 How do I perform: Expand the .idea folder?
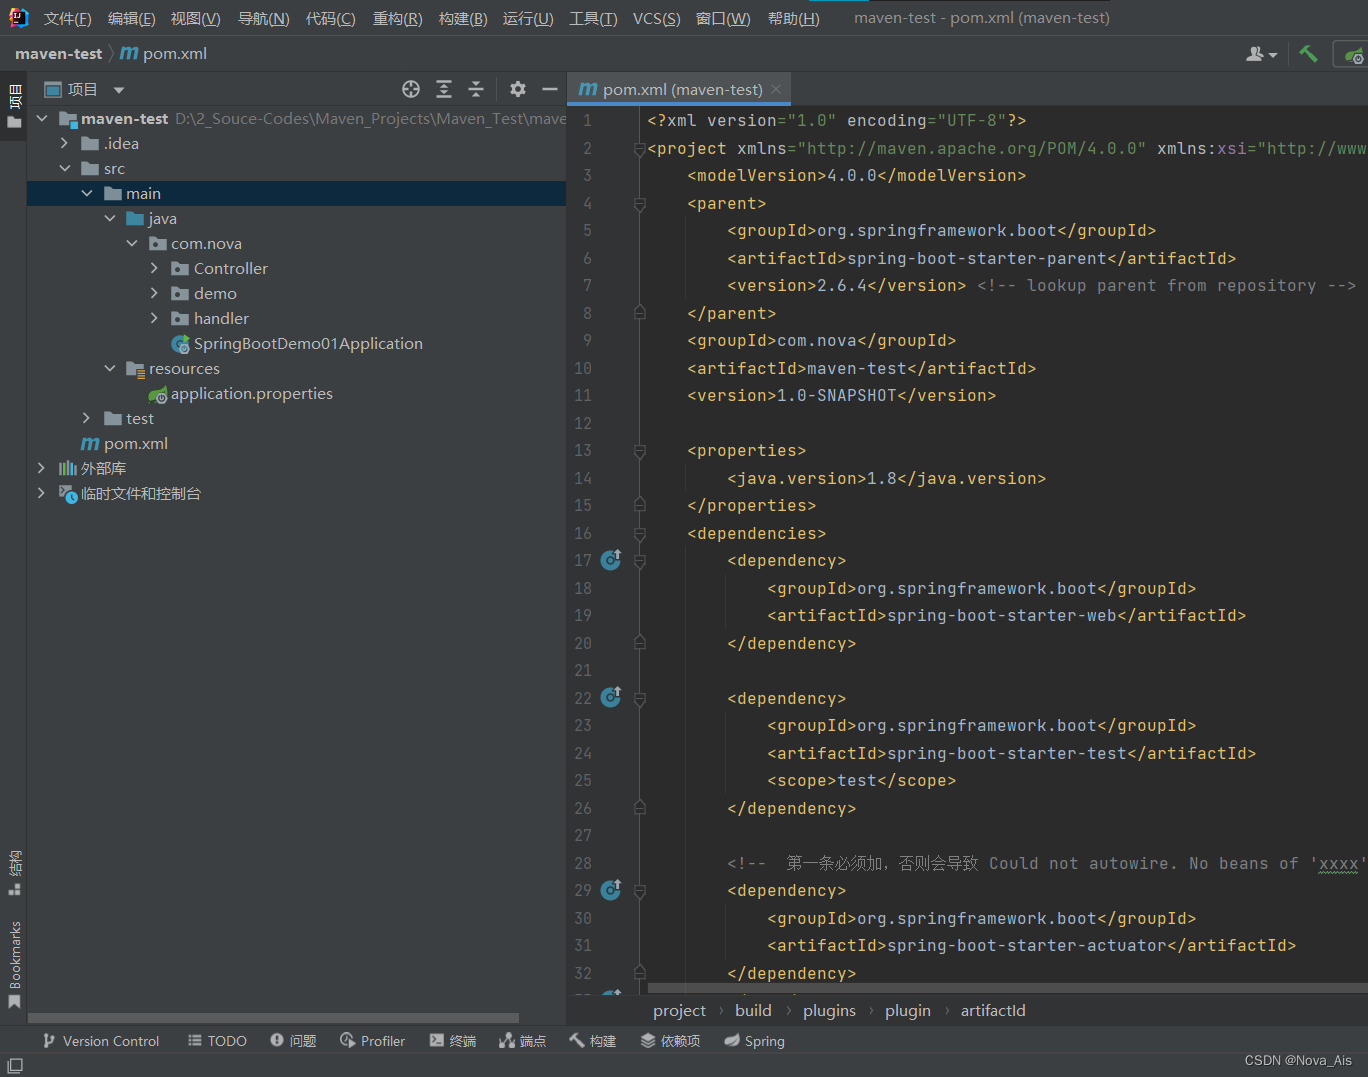point(65,143)
